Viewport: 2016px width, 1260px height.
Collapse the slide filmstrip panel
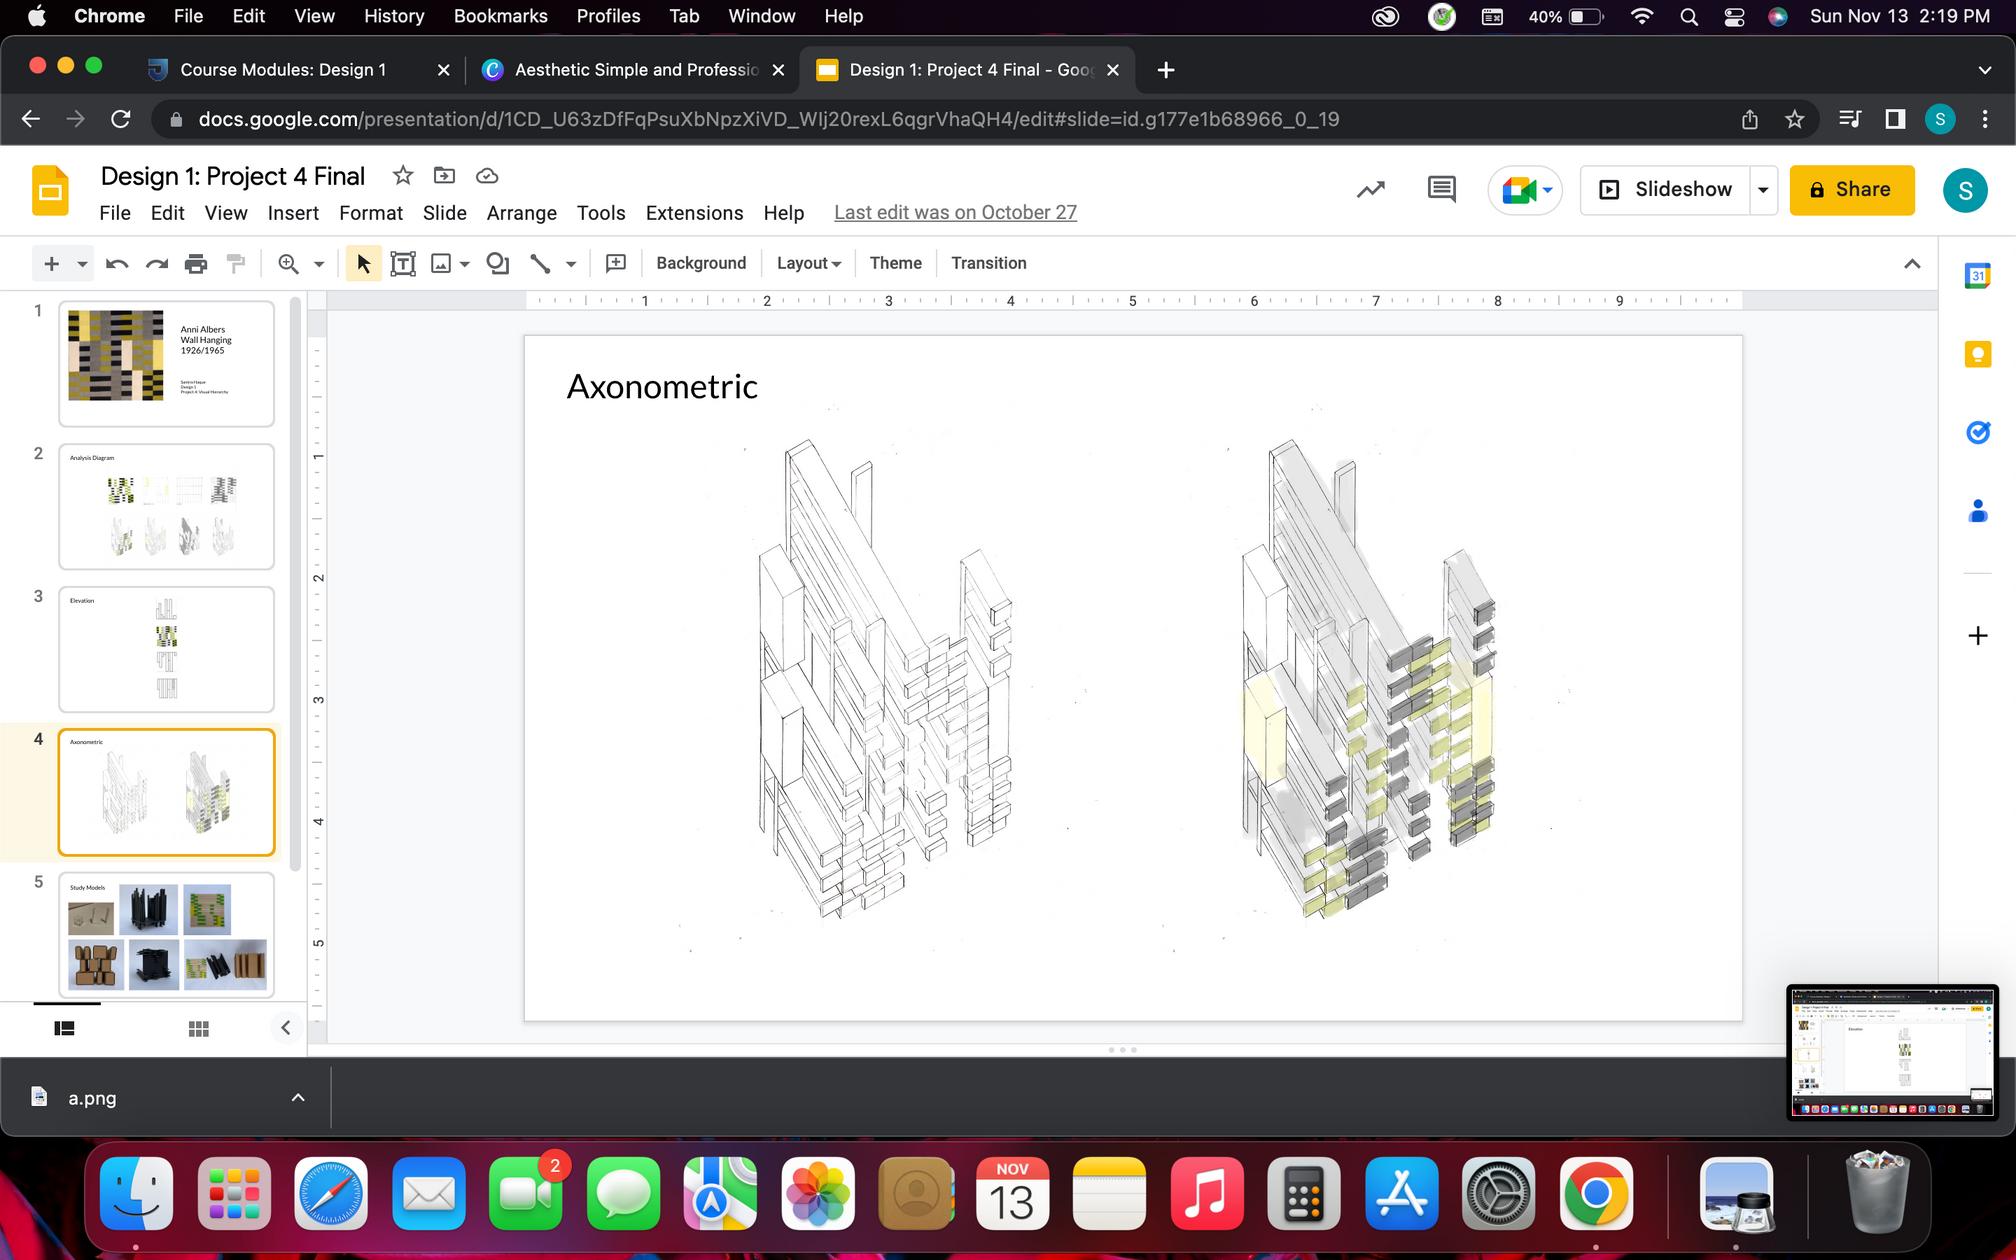pos(285,1028)
